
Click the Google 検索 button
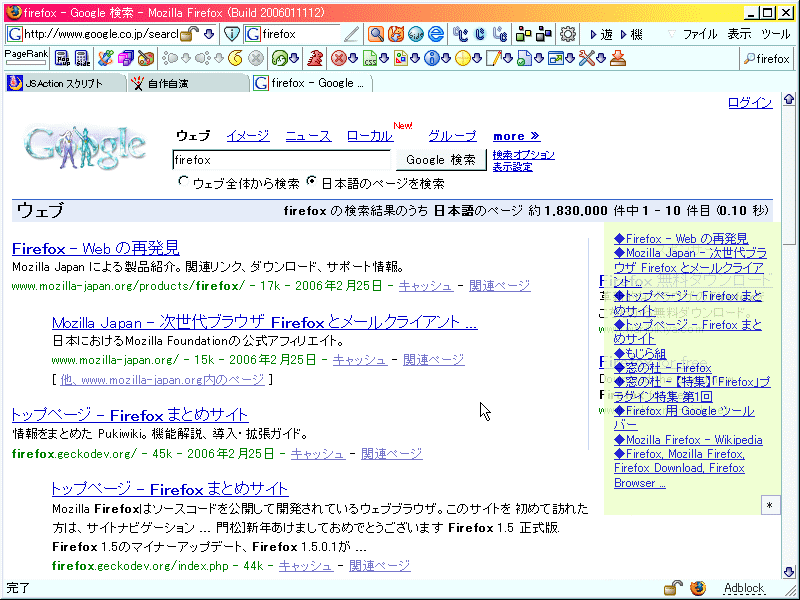(441, 160)
